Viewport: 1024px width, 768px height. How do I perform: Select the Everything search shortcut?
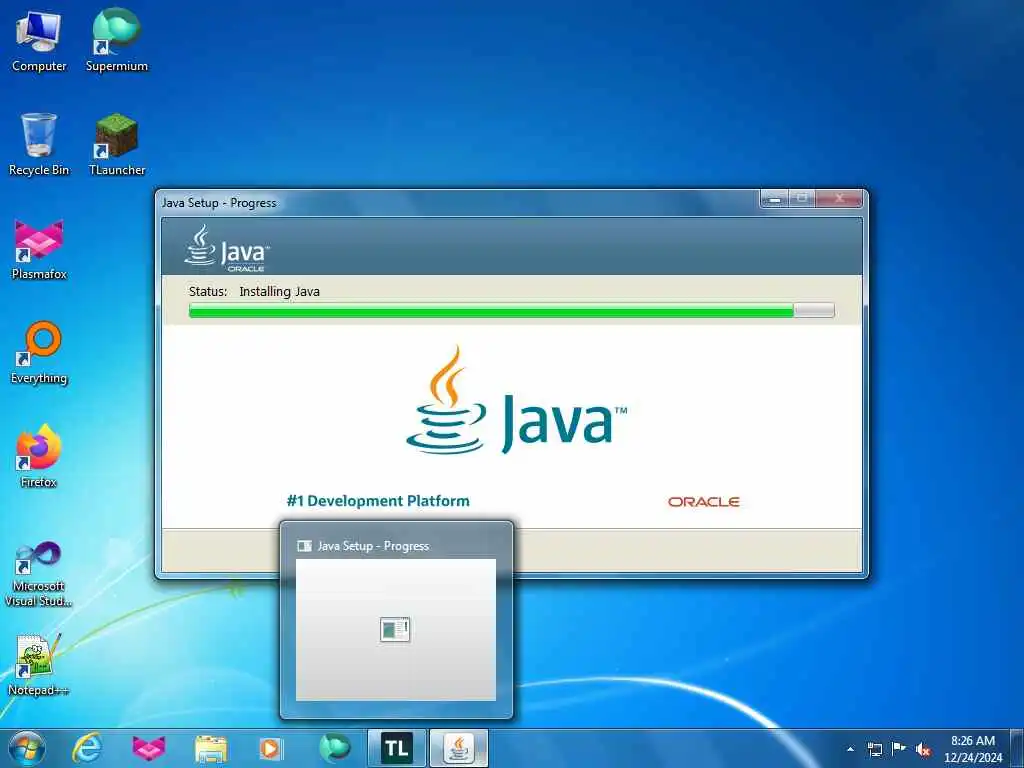click(39, 353)
